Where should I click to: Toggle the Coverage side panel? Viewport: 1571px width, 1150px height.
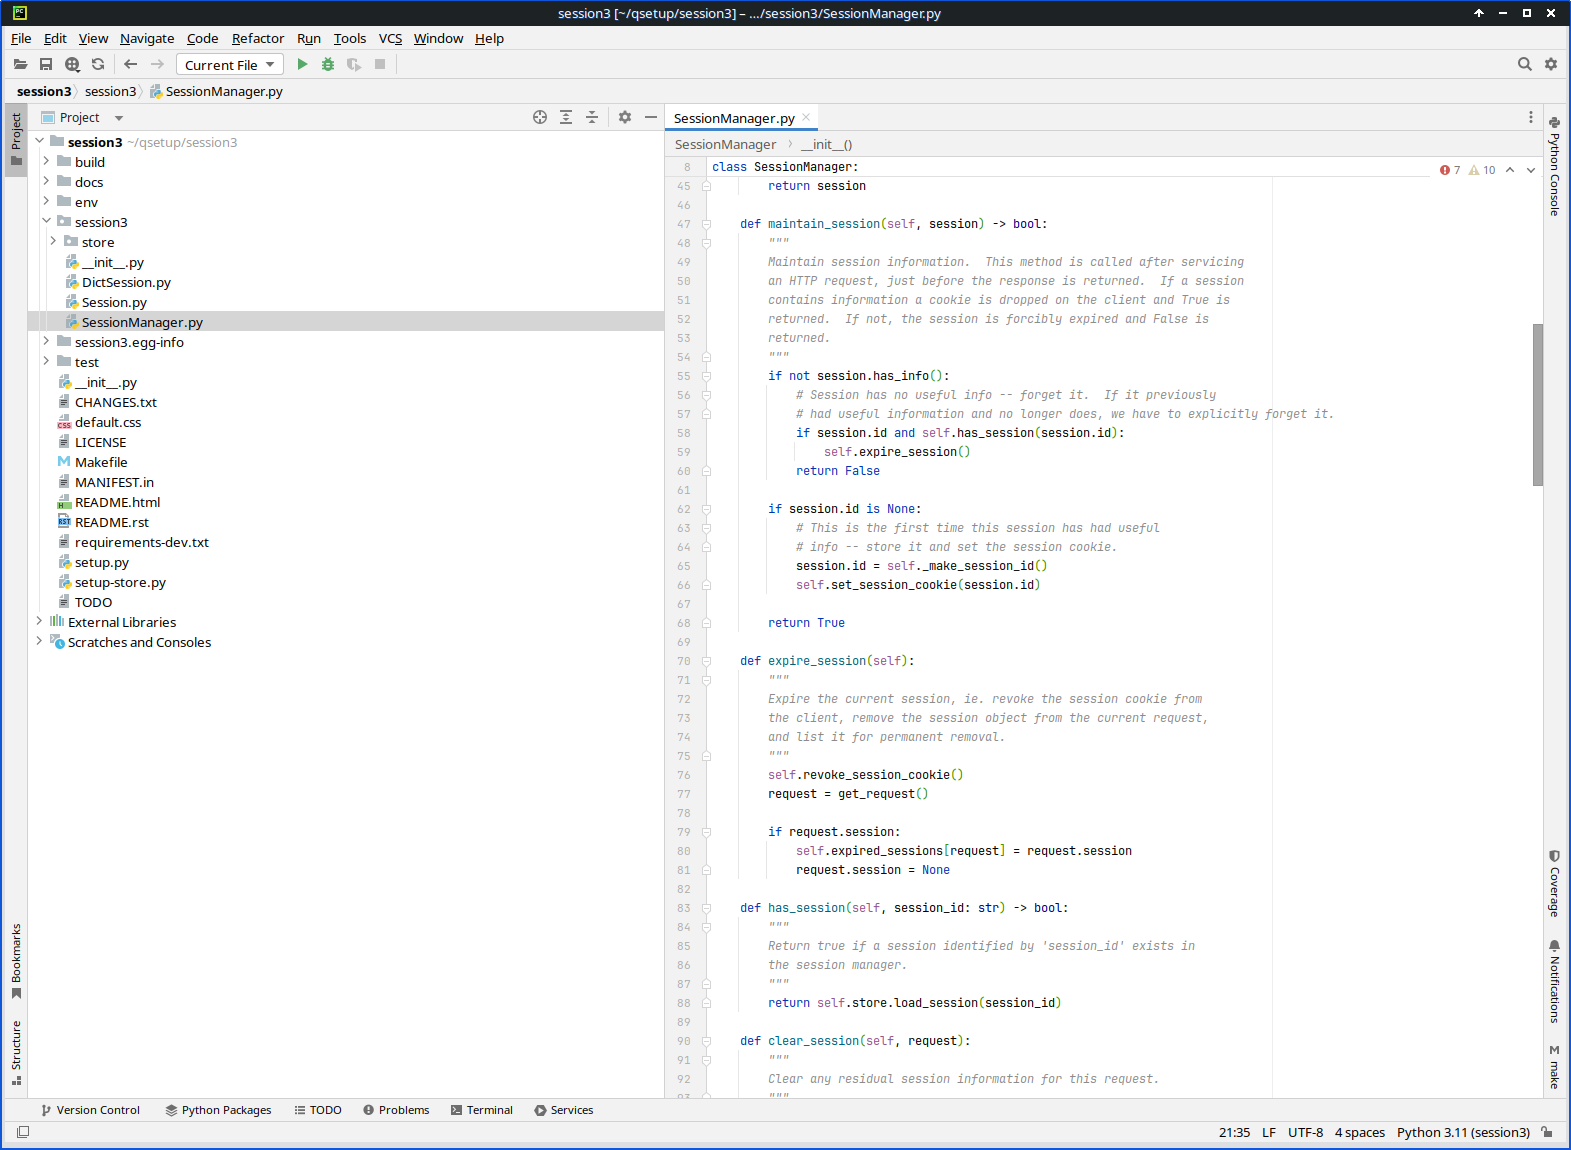(x=1554, y=883)
